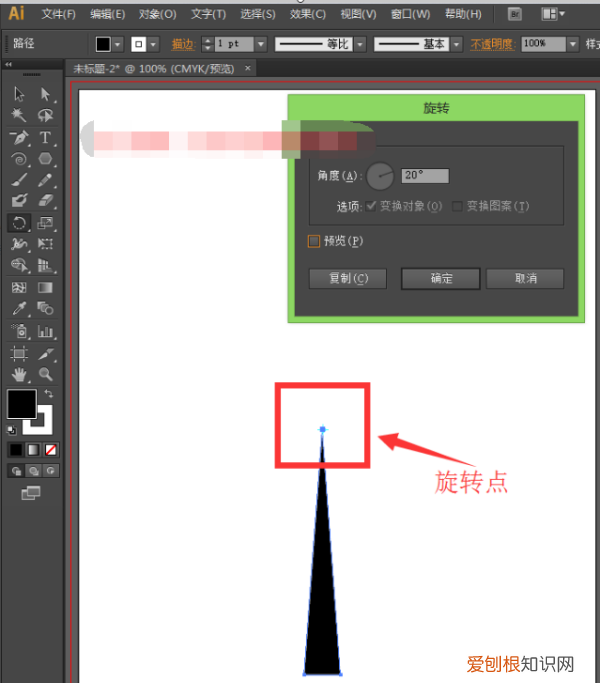Select the Rotate tool

click(19, 223)
